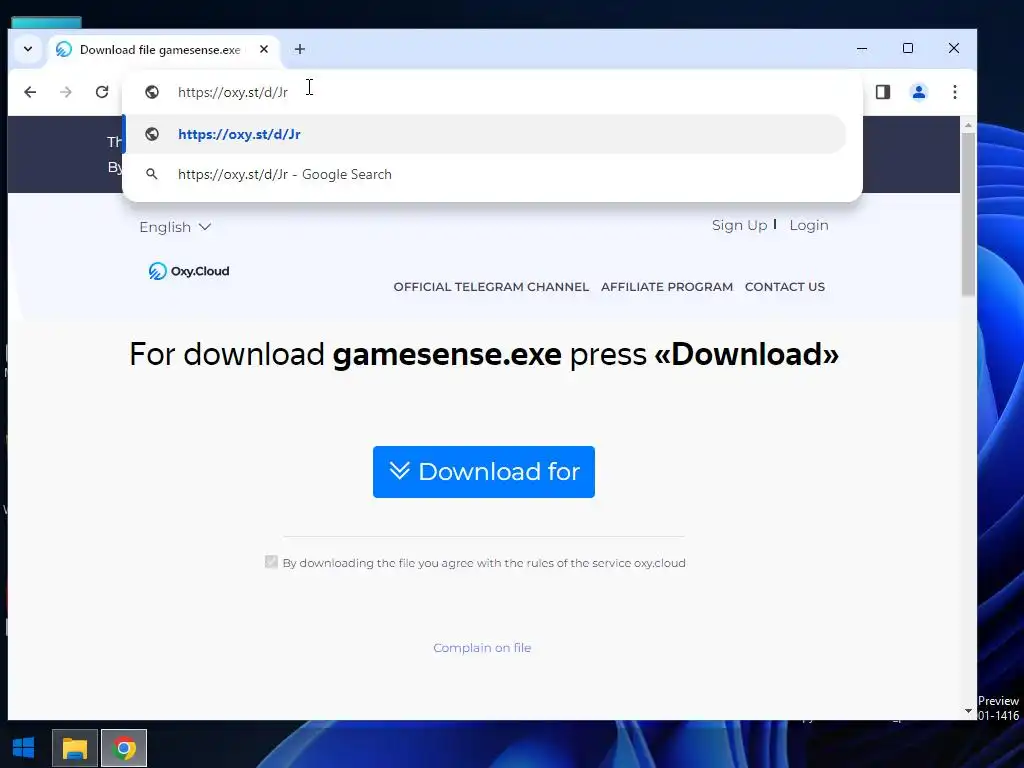Image resolution: width=1024 pixels, height=768 pixels.
Task: Toggle the Chrome side panel icon
Action: pyautogui.click(x=883, y=92)
